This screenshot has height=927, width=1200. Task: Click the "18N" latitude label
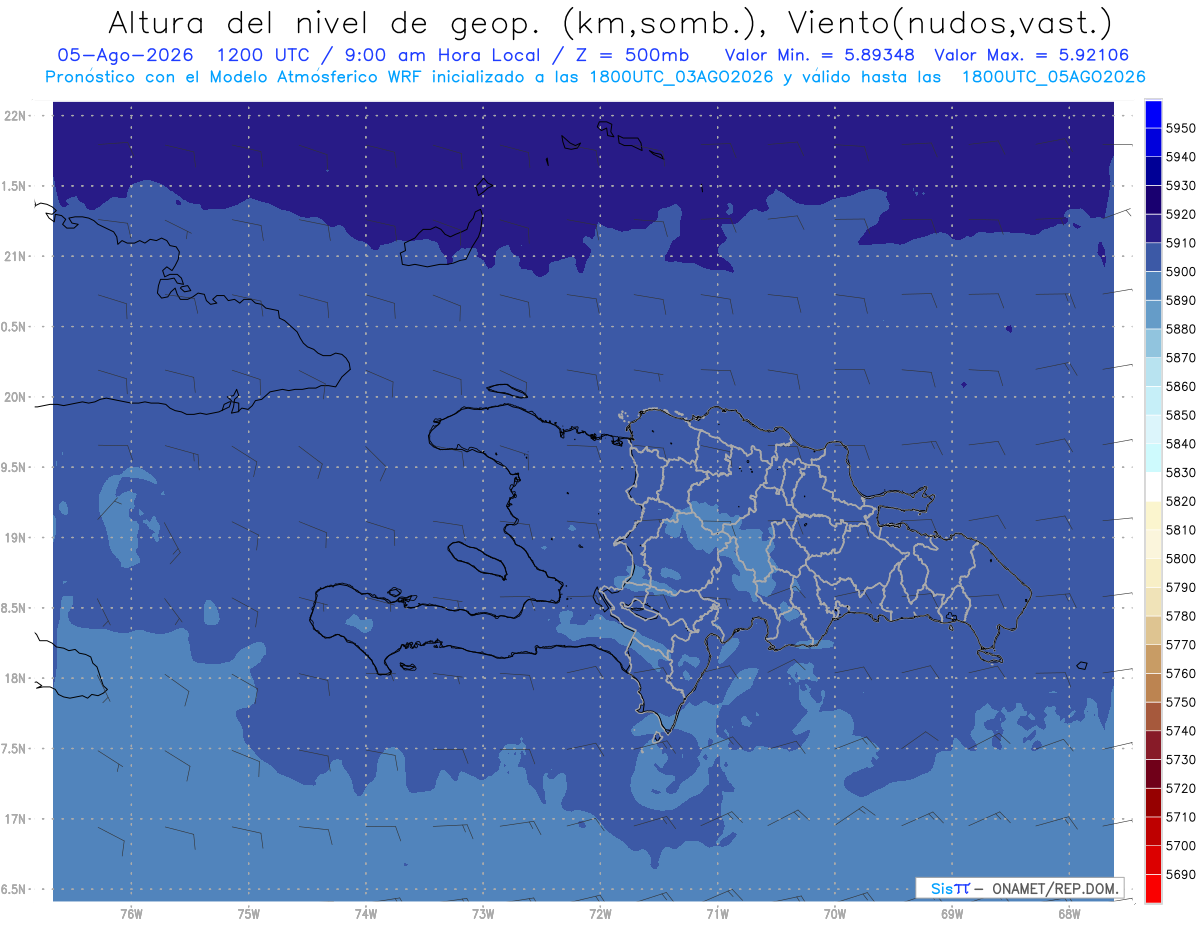pos(15,678)
